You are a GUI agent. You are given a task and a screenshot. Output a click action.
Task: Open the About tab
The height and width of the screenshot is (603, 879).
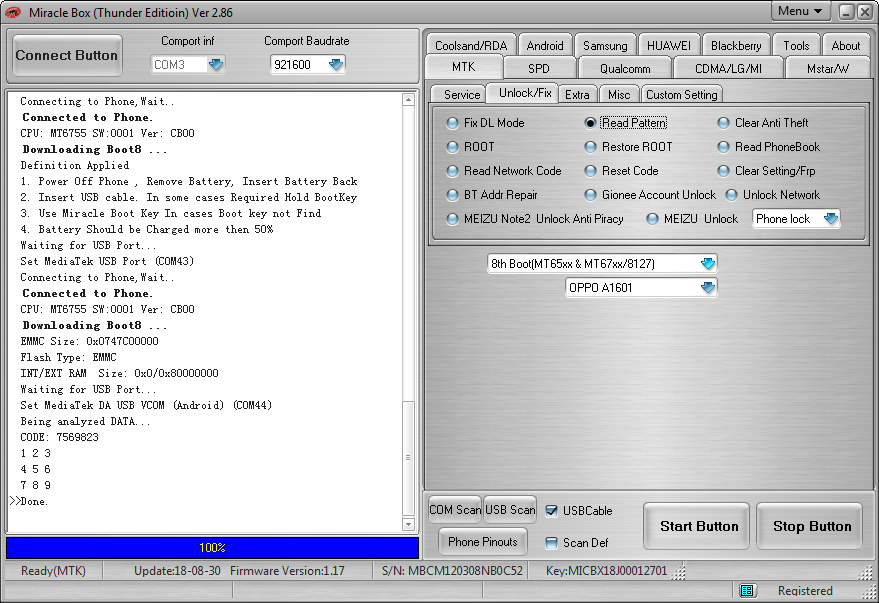click(845, 45)
